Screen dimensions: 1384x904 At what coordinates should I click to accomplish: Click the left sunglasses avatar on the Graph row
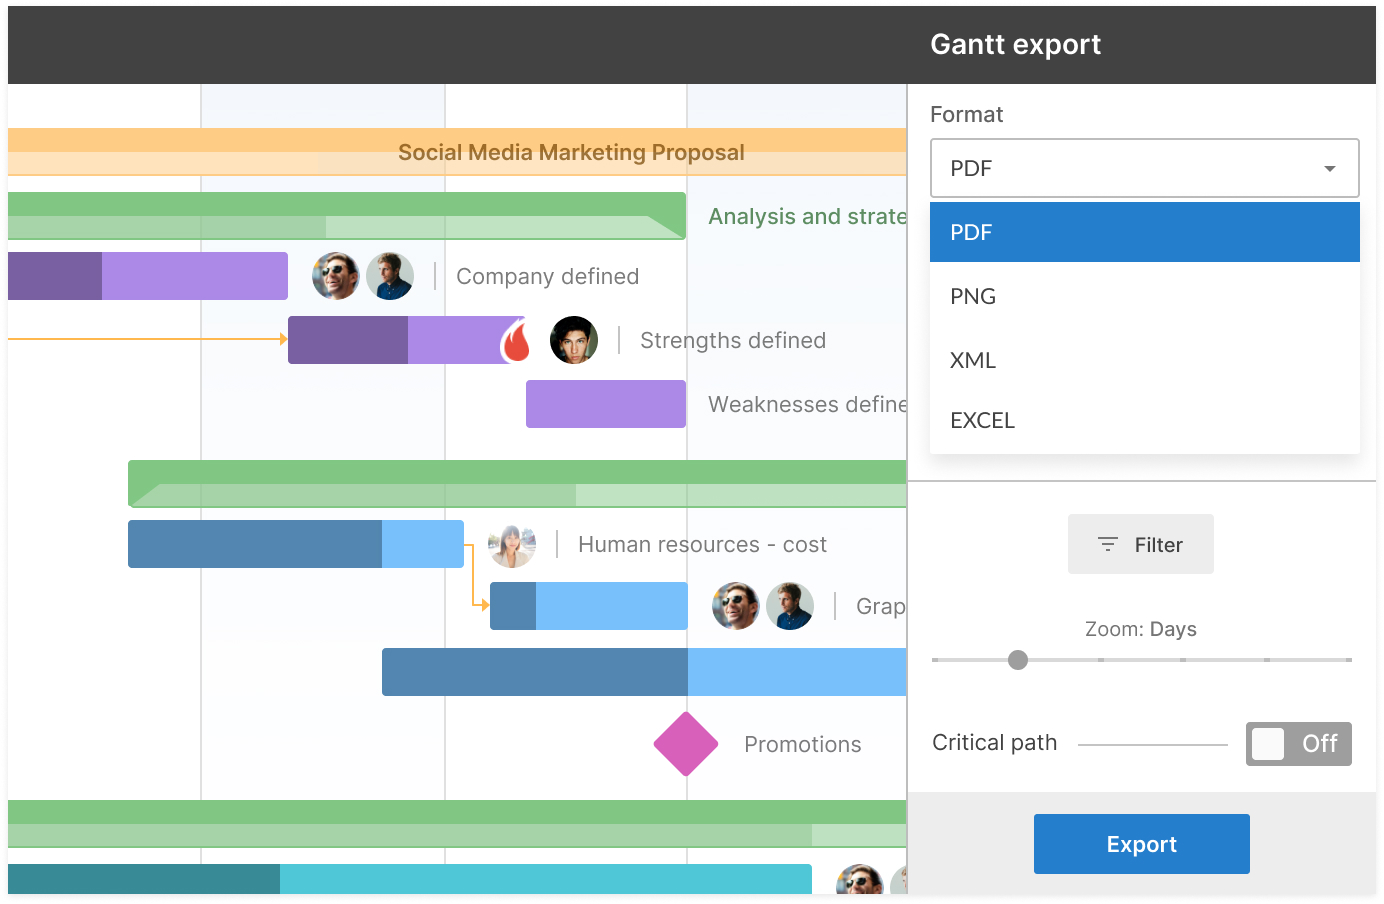click(736, 606)
